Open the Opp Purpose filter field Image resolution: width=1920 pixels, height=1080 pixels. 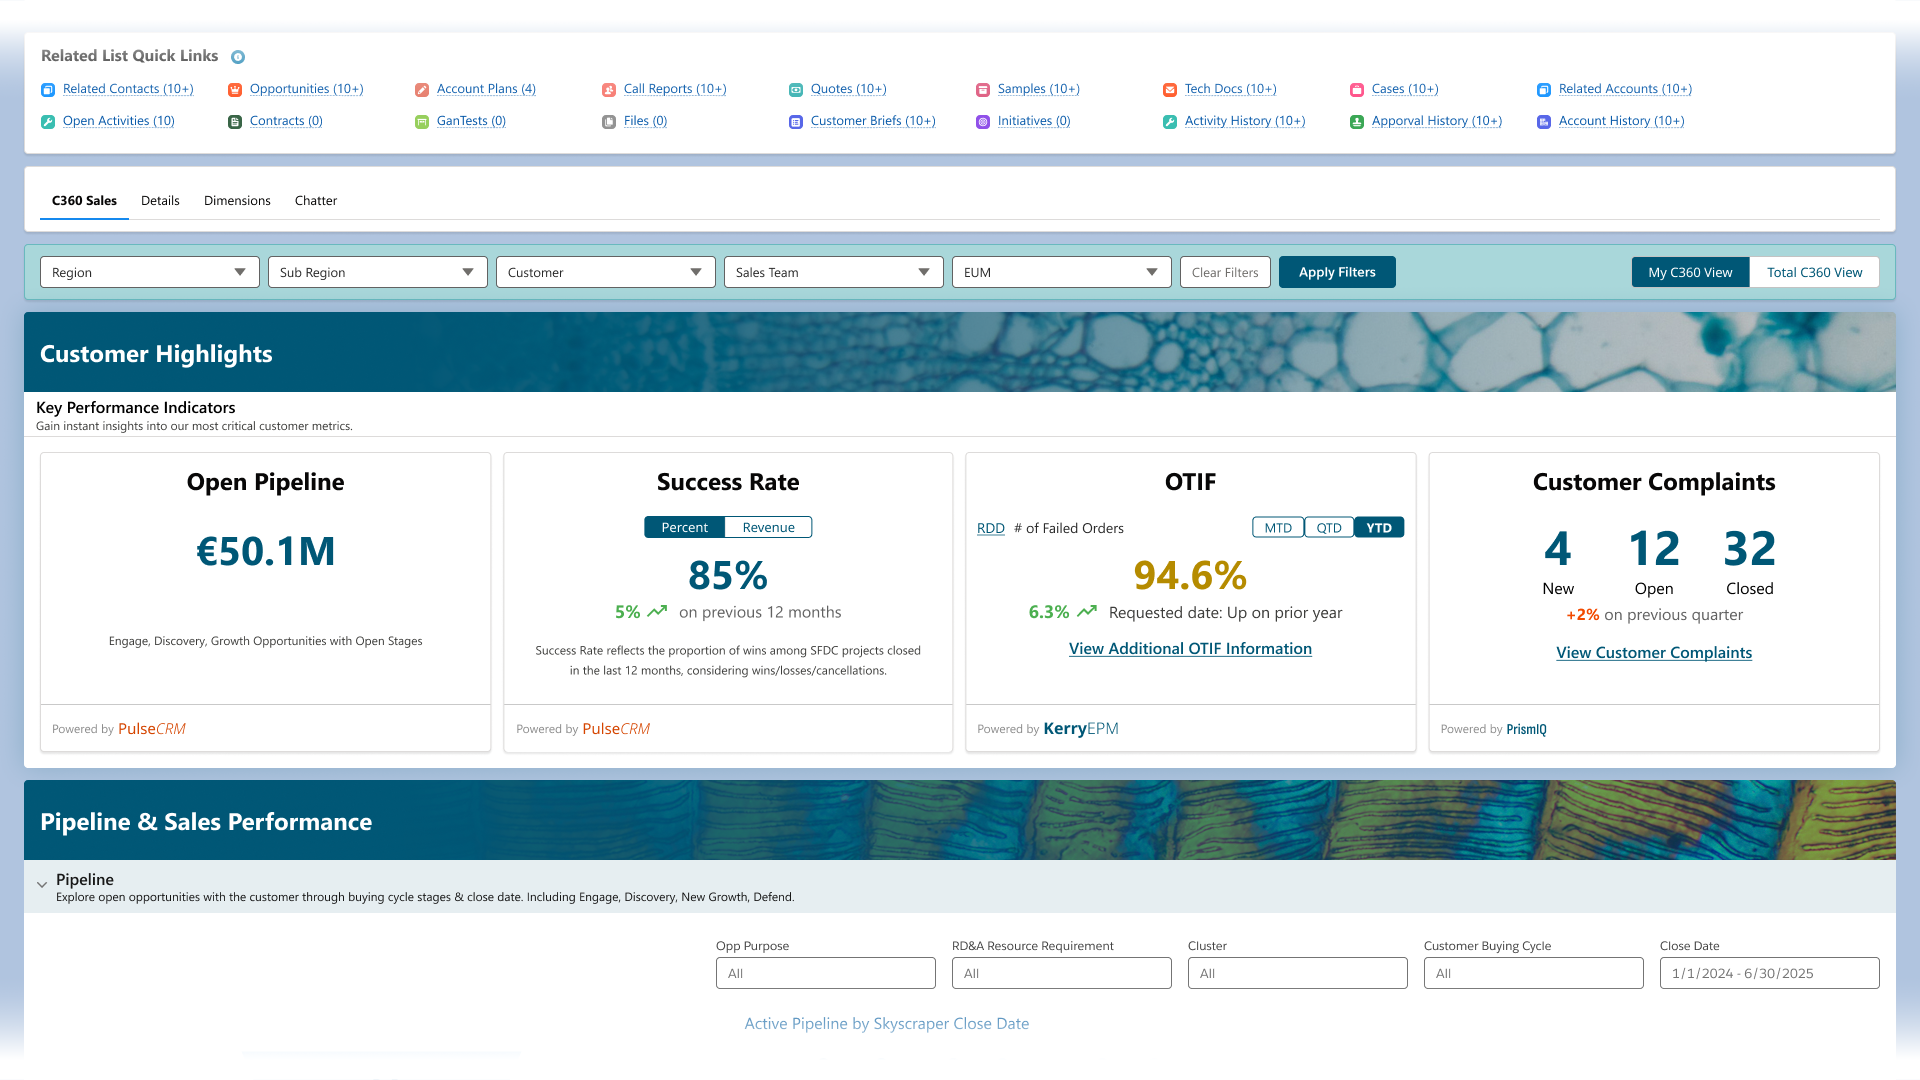coord(825,973)
